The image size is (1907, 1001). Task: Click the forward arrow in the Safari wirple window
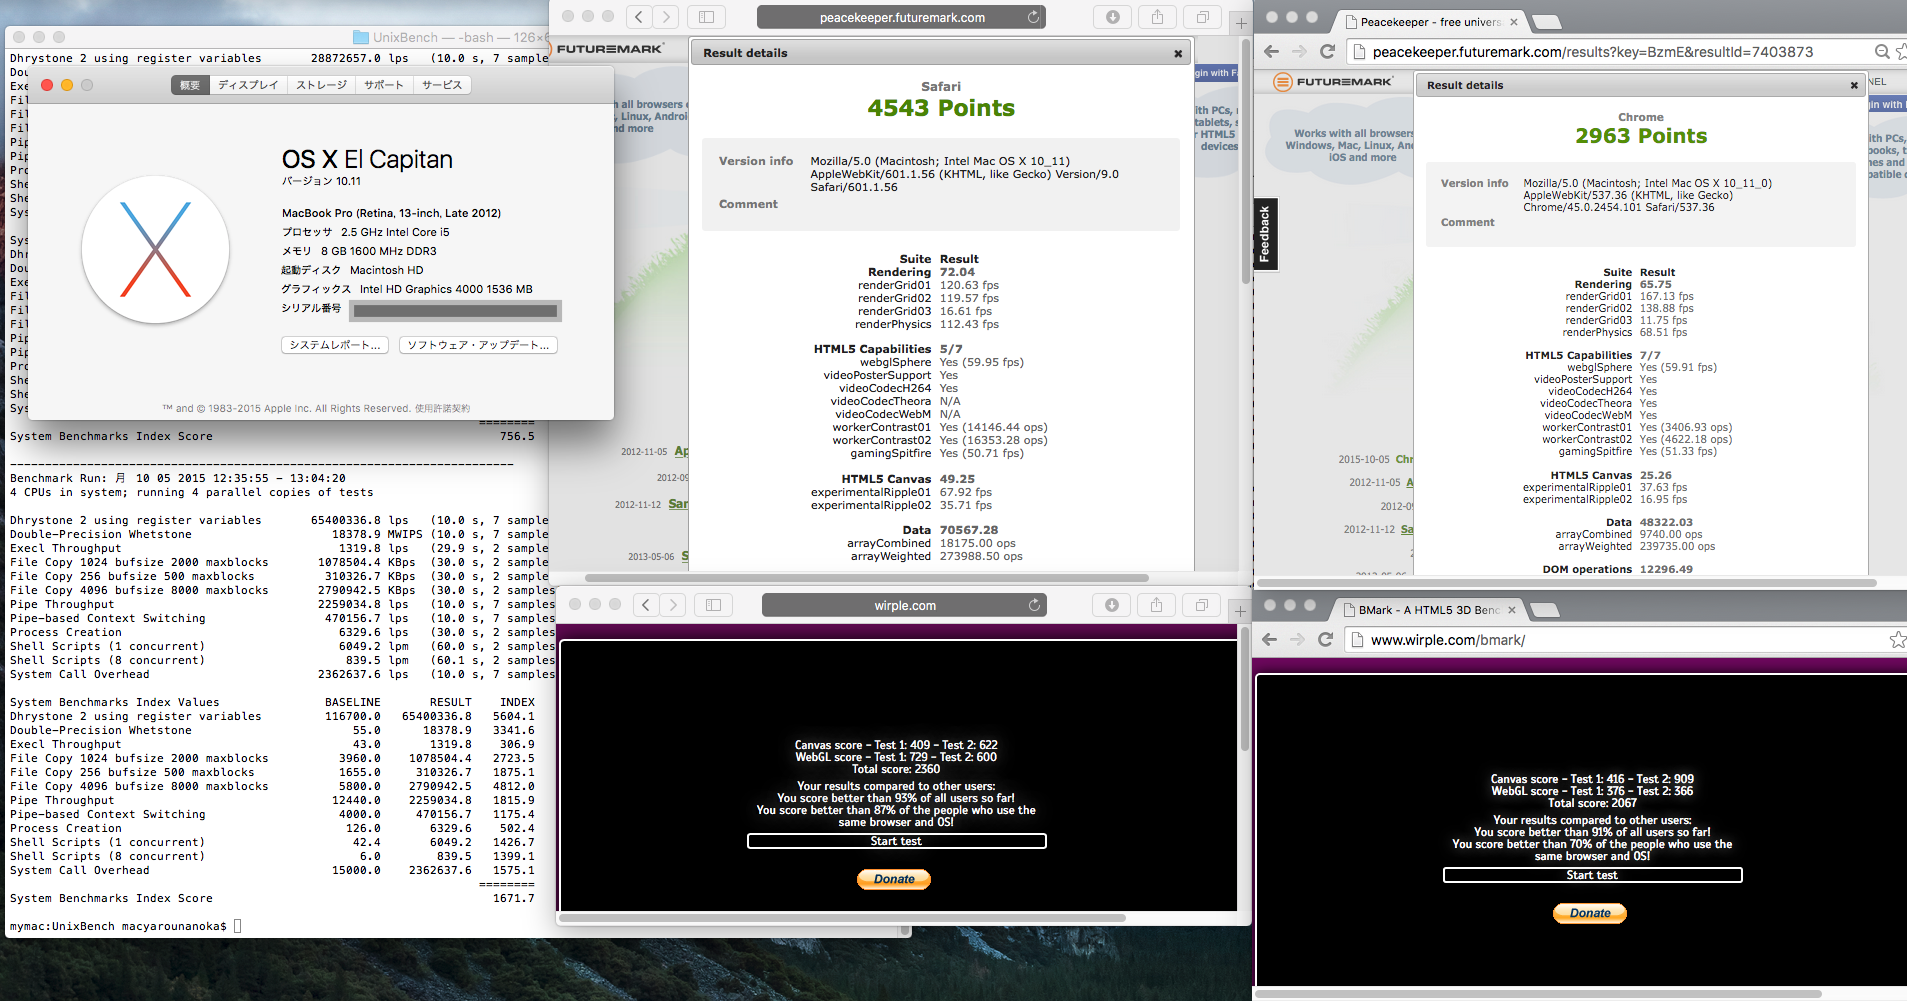(x=673, y=605)
